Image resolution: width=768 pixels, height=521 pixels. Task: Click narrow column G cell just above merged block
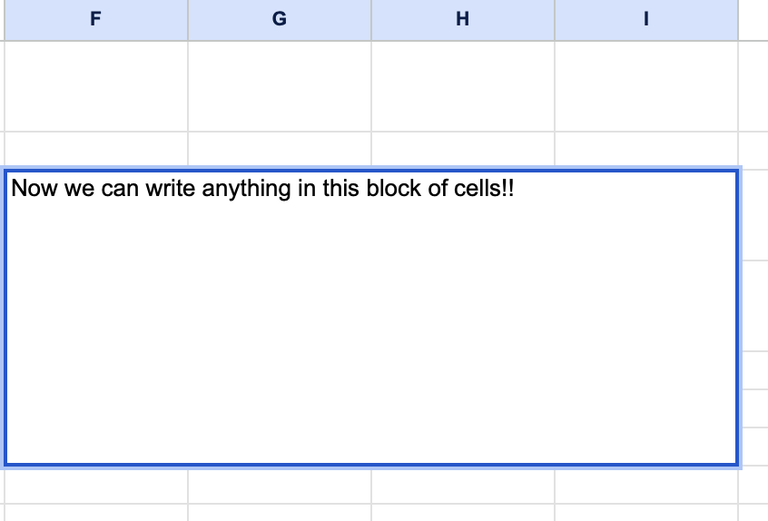tap(279, 149)
